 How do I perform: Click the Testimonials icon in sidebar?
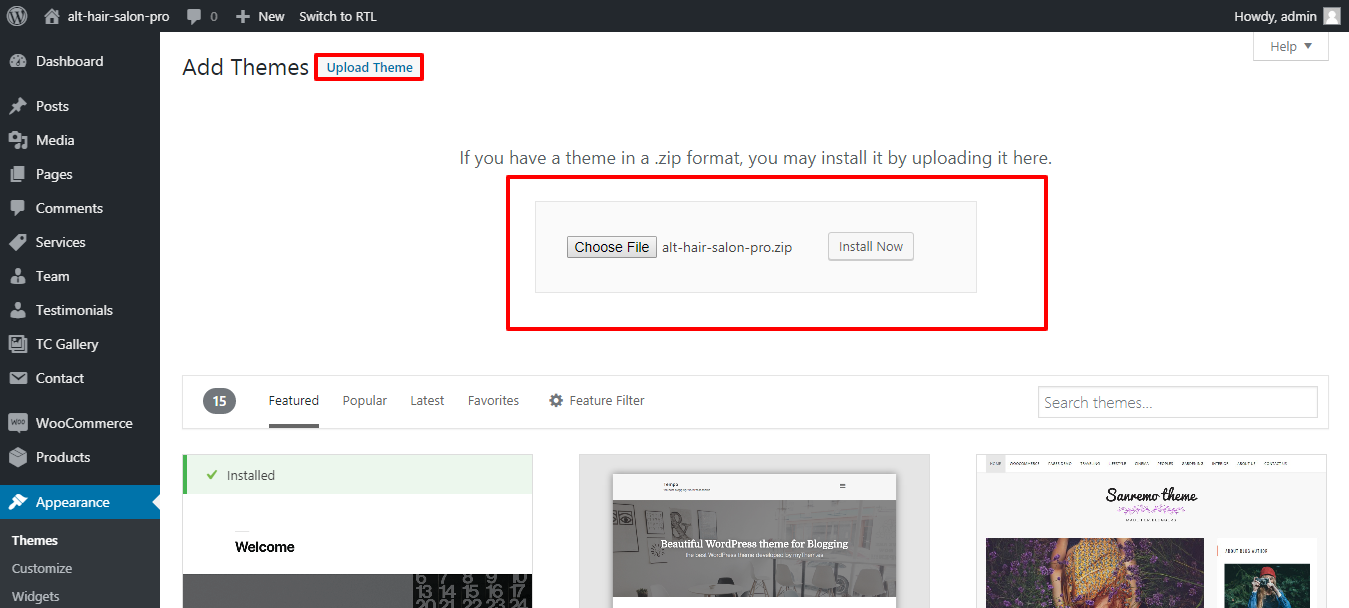(18, 310)
